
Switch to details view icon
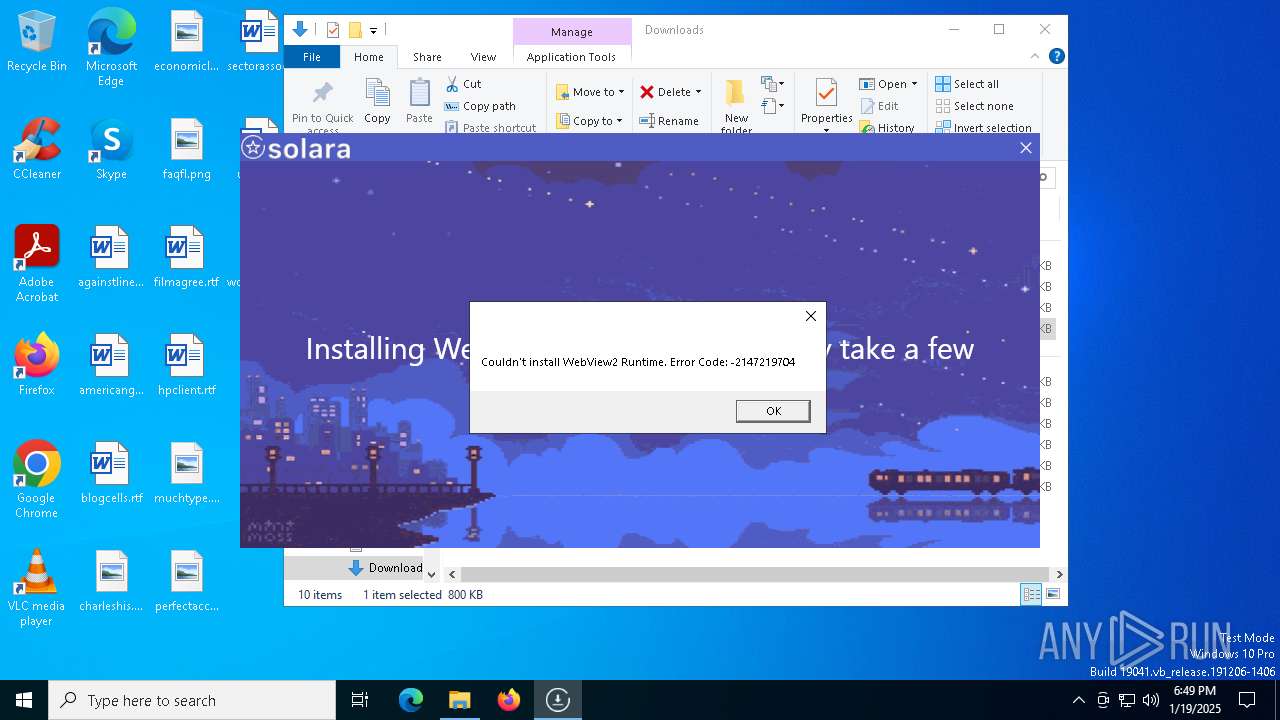1030,595
